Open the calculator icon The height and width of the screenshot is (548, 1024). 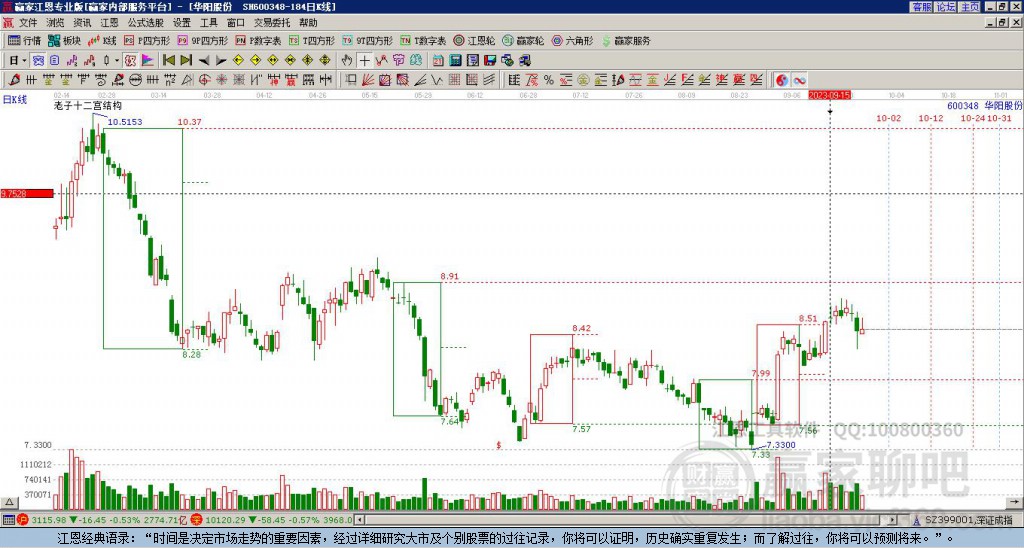click(455, 61)
